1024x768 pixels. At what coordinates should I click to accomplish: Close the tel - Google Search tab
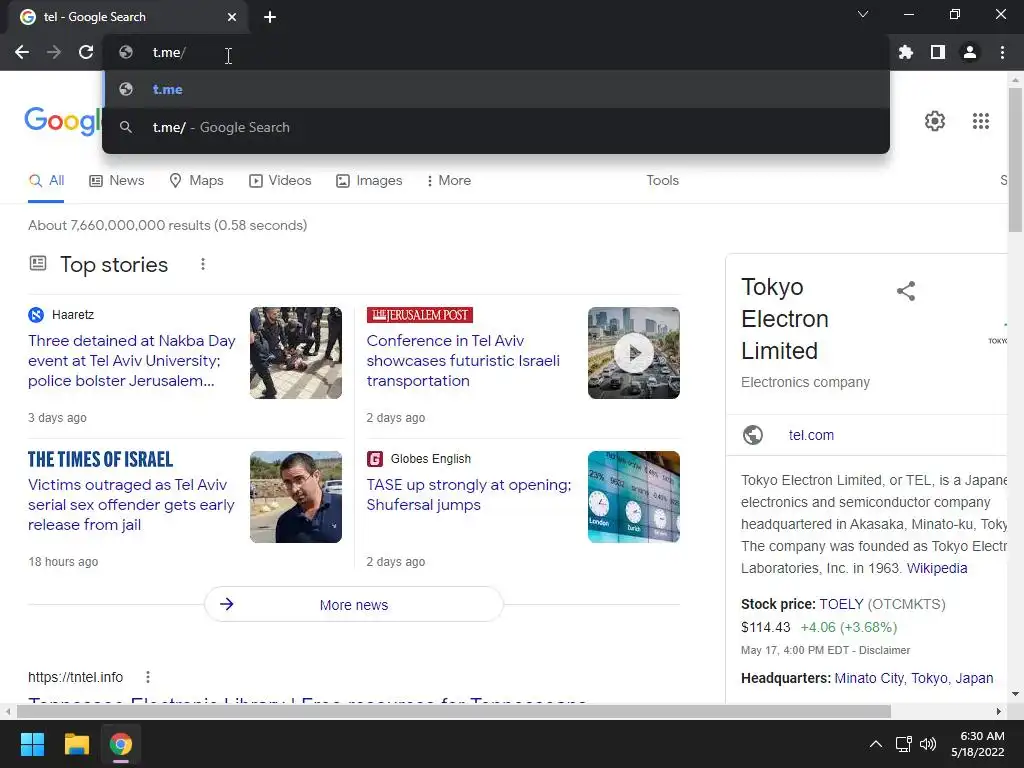pyautogui.click(x=232, y=17)
